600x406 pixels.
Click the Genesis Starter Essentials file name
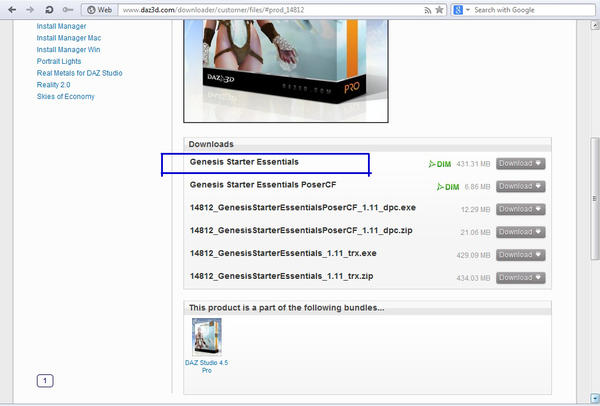click(x=244, y=162)
